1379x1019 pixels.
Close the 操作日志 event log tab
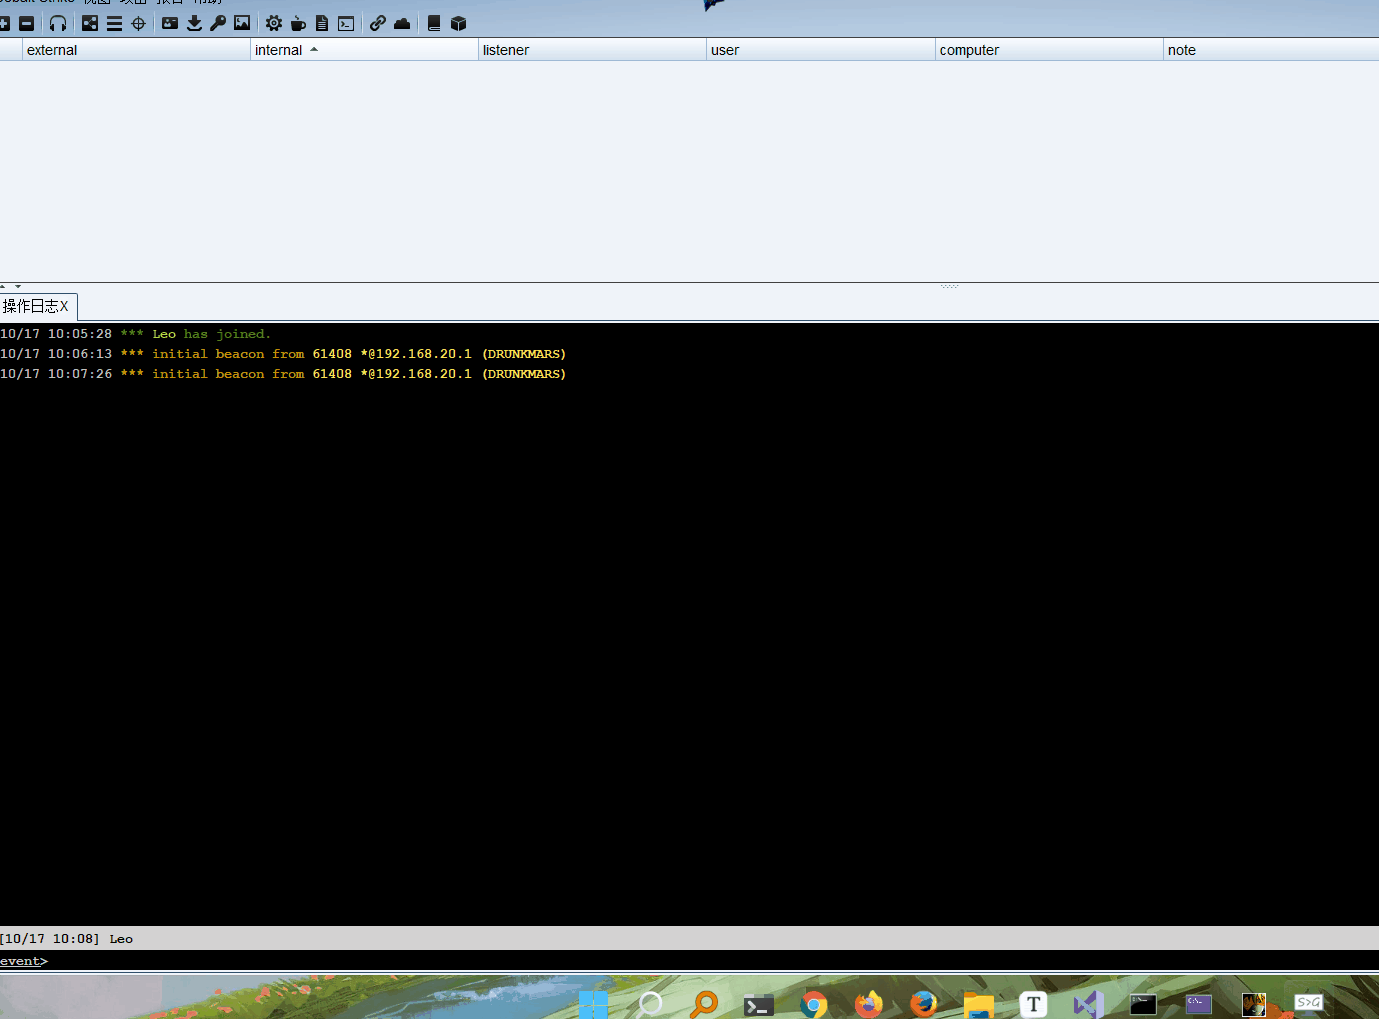pyautogui.click(x=64, y=306)
